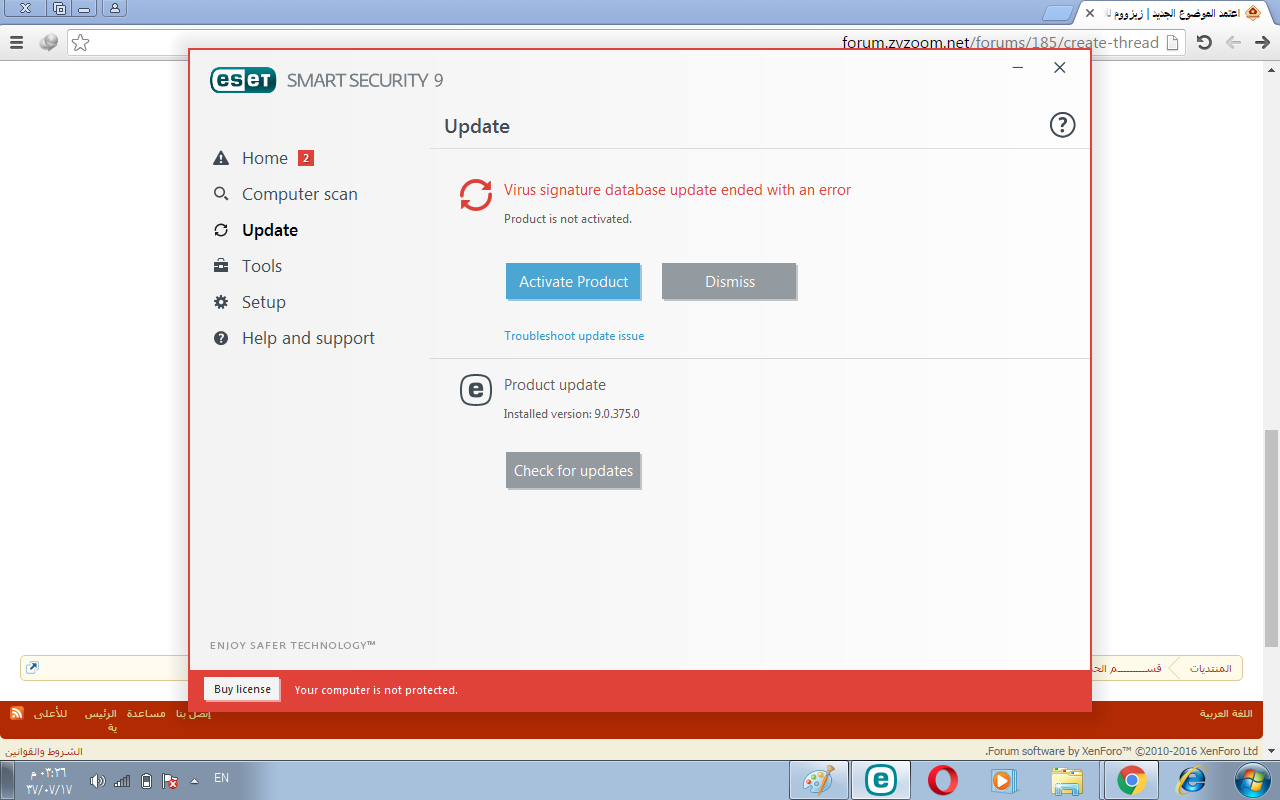Switch to Chrome in the taskbar

pos(1131,780)
